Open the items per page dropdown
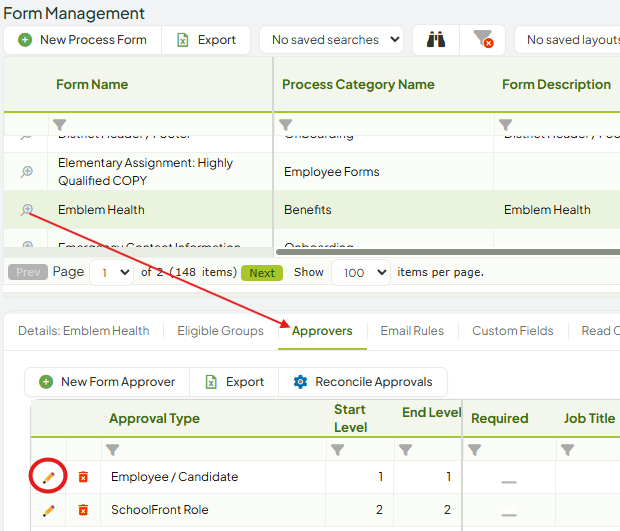620x531 pixels. click(361, 272)
